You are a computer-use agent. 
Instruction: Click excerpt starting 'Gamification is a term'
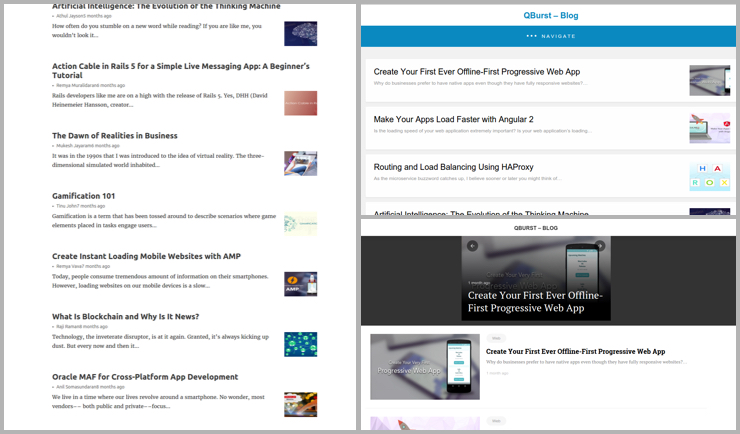pyautogui.click(x=164, y=221)
